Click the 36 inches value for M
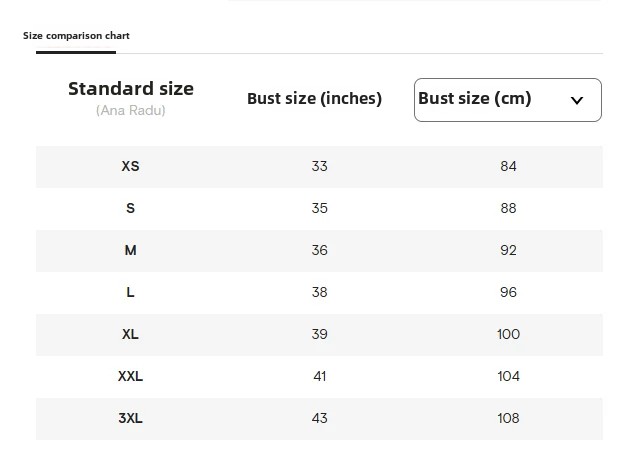The width and height of the screenshot is (630, 455). [319, 250]
